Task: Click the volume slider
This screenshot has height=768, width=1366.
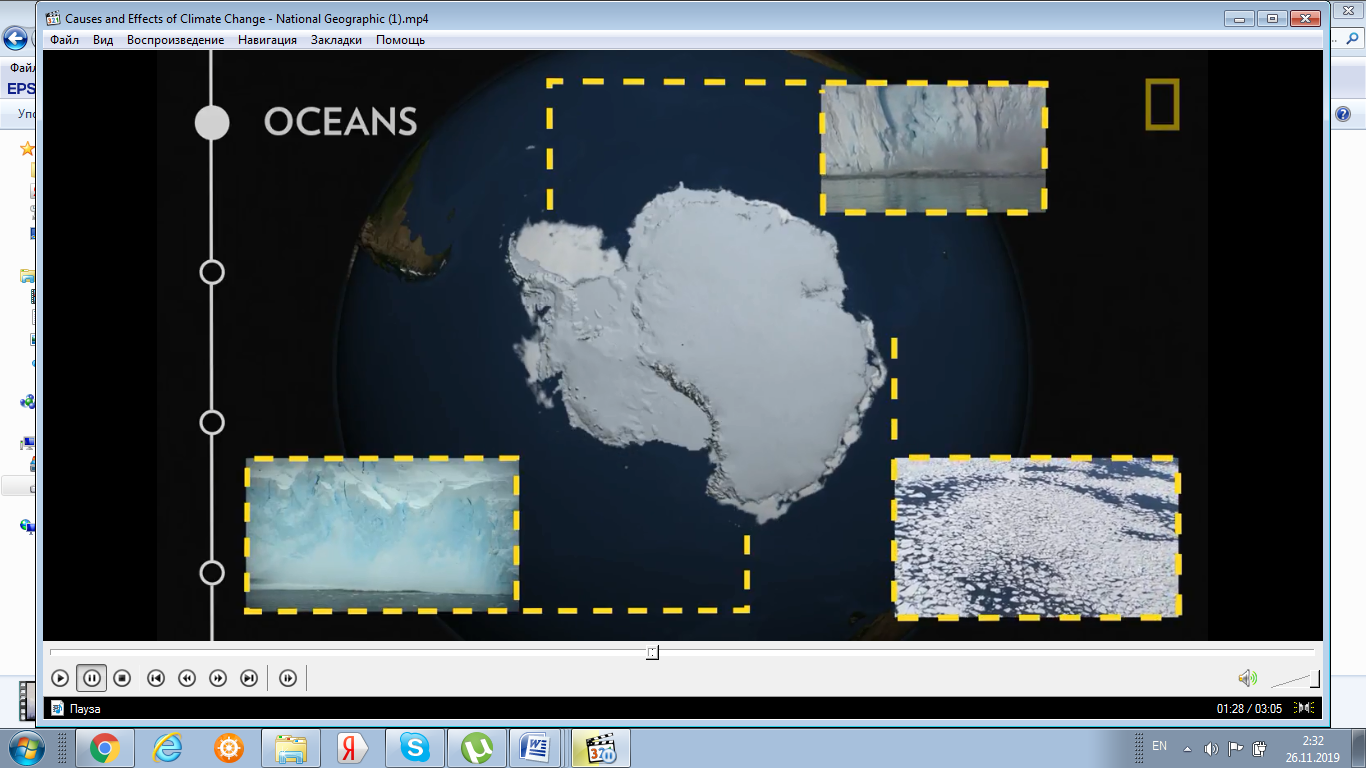Action: tap(1295, 680)
